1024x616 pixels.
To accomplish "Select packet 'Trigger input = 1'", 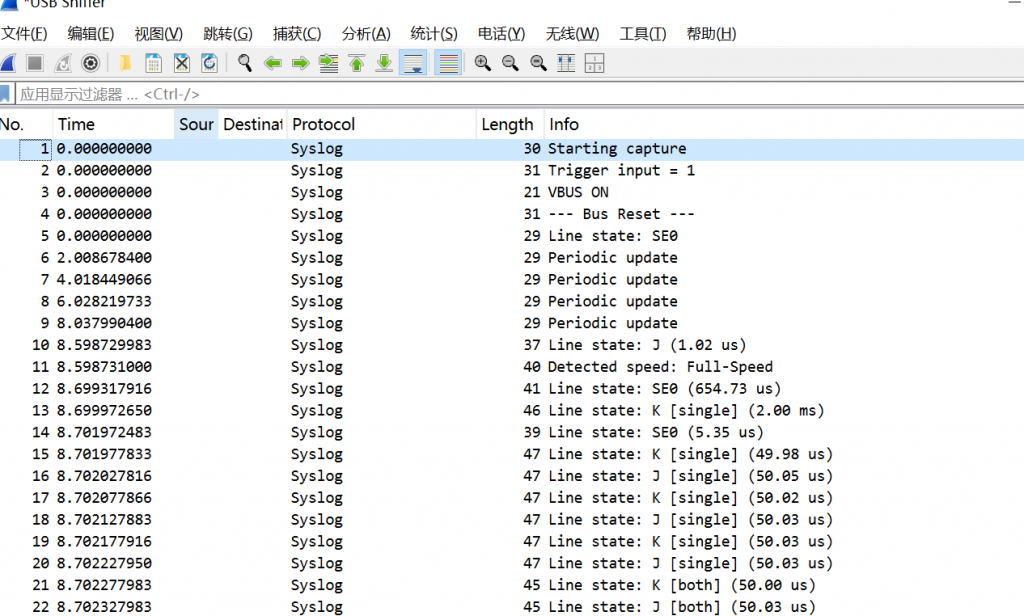I will 512,170.
